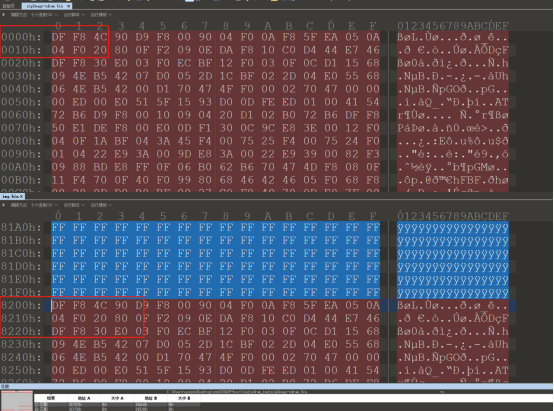Select byte 1C in row 8230h
The width and height of the screenshot is (554, 411).
pos(226,344)
